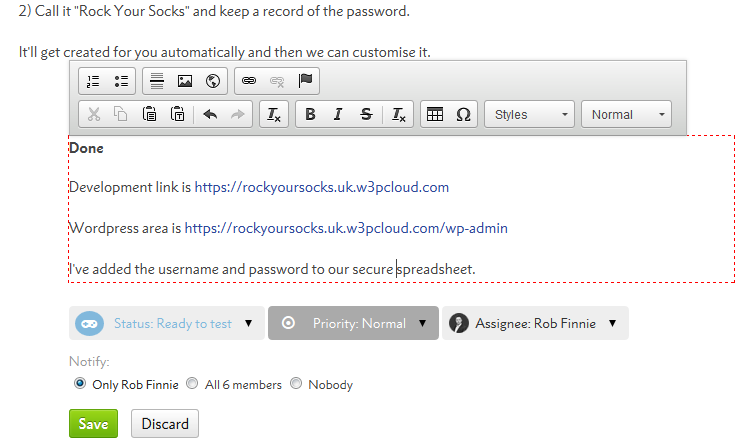This screenshot has height=442, width=748.
Task: Open the Assignee: Rob Finnie dropdown
Action: pyautogui.click(x=535, y=323)
